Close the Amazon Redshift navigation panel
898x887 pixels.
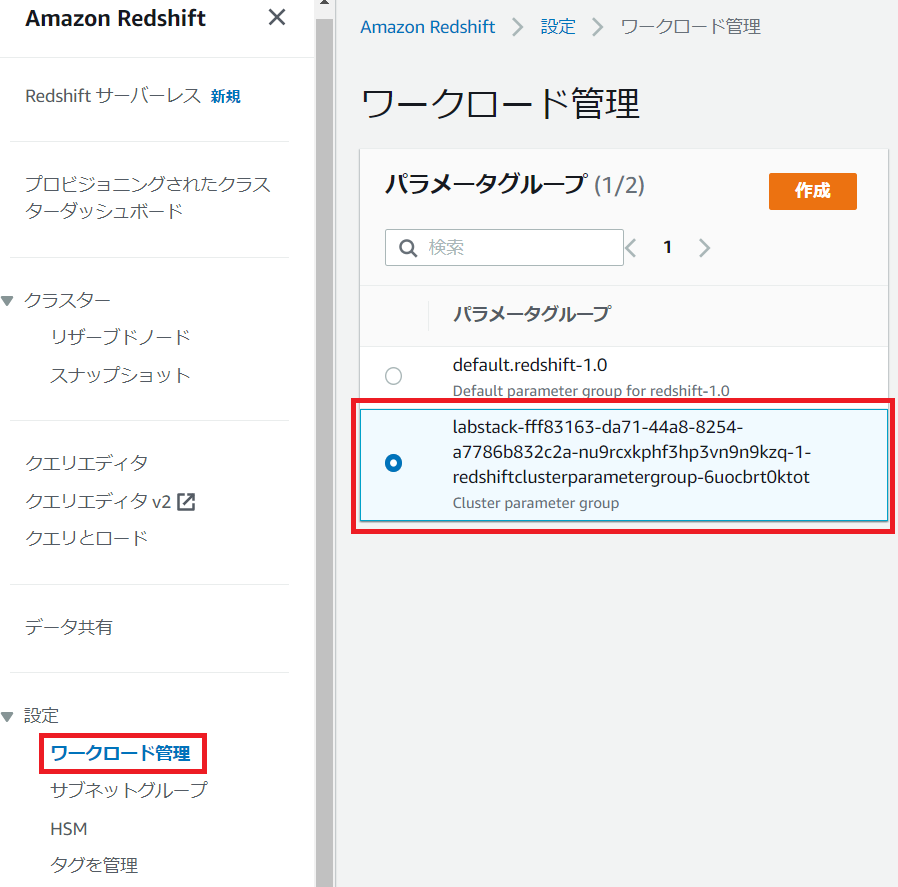[x=277, y=18]
